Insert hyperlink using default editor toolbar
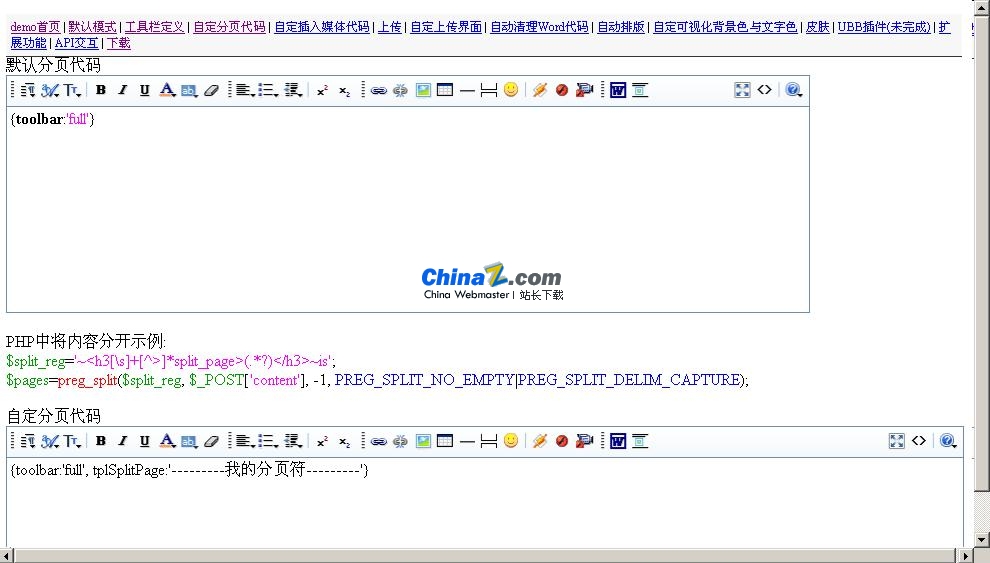Screen dimensions: 990x563 [x=378, y=90]
